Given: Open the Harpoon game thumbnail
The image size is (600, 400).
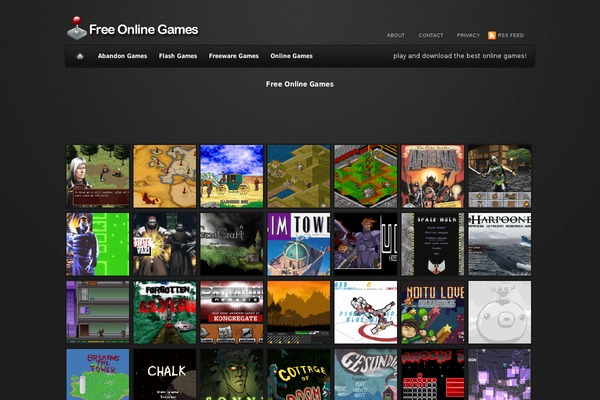Looking at the screenshot, I should pos(500,244).
